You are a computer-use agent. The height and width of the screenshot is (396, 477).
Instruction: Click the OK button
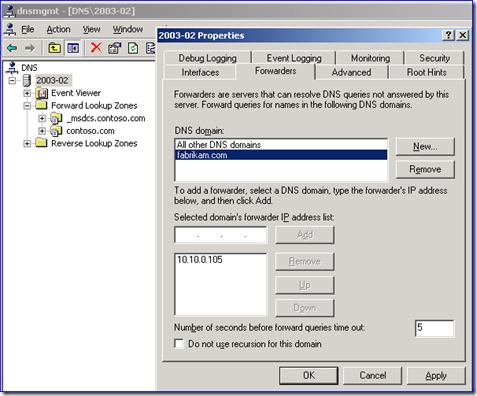click(309, 376)
